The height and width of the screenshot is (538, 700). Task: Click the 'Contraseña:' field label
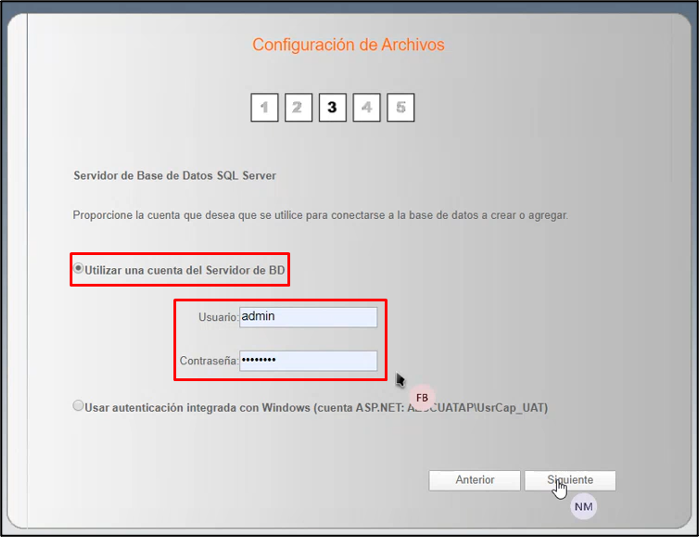(x=208, y=361)
